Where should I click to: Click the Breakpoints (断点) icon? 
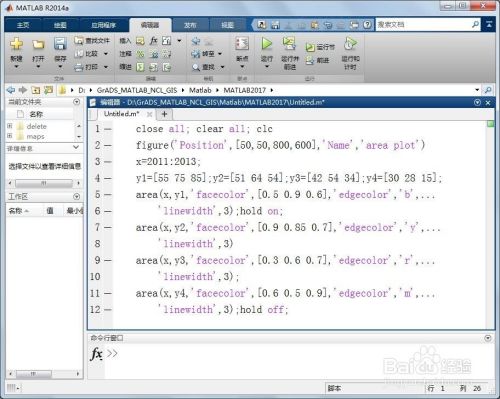click(242, 44)
